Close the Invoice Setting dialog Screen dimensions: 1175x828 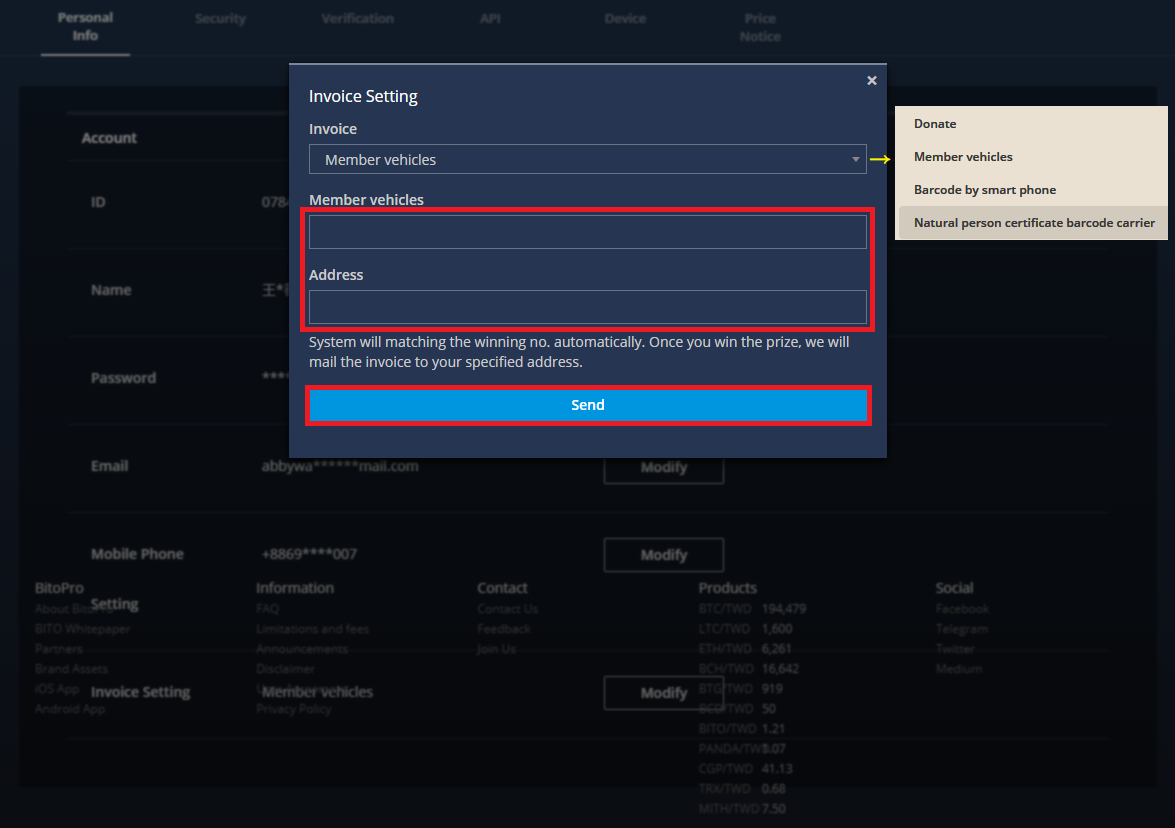click(872, 80)
